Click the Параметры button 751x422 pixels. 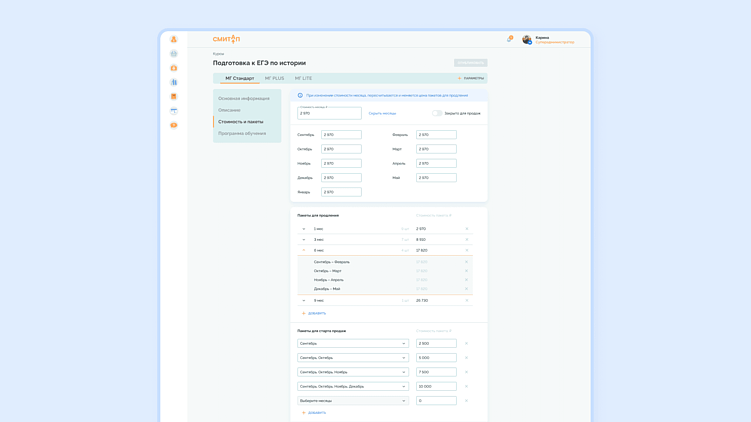(x=471, y=78)
